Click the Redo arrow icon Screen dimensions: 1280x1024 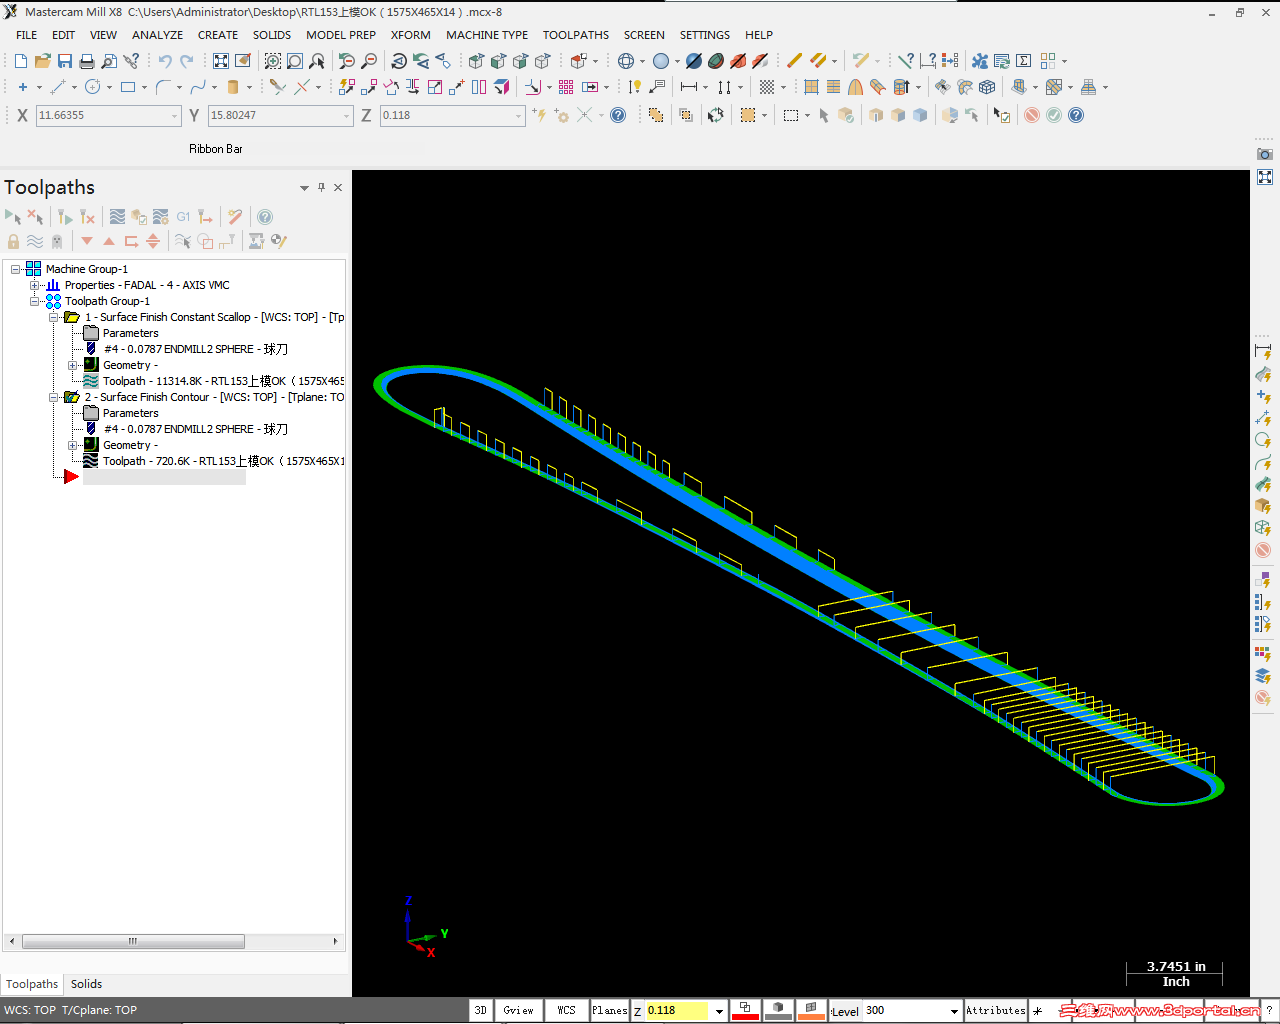[x=187, y=61]
